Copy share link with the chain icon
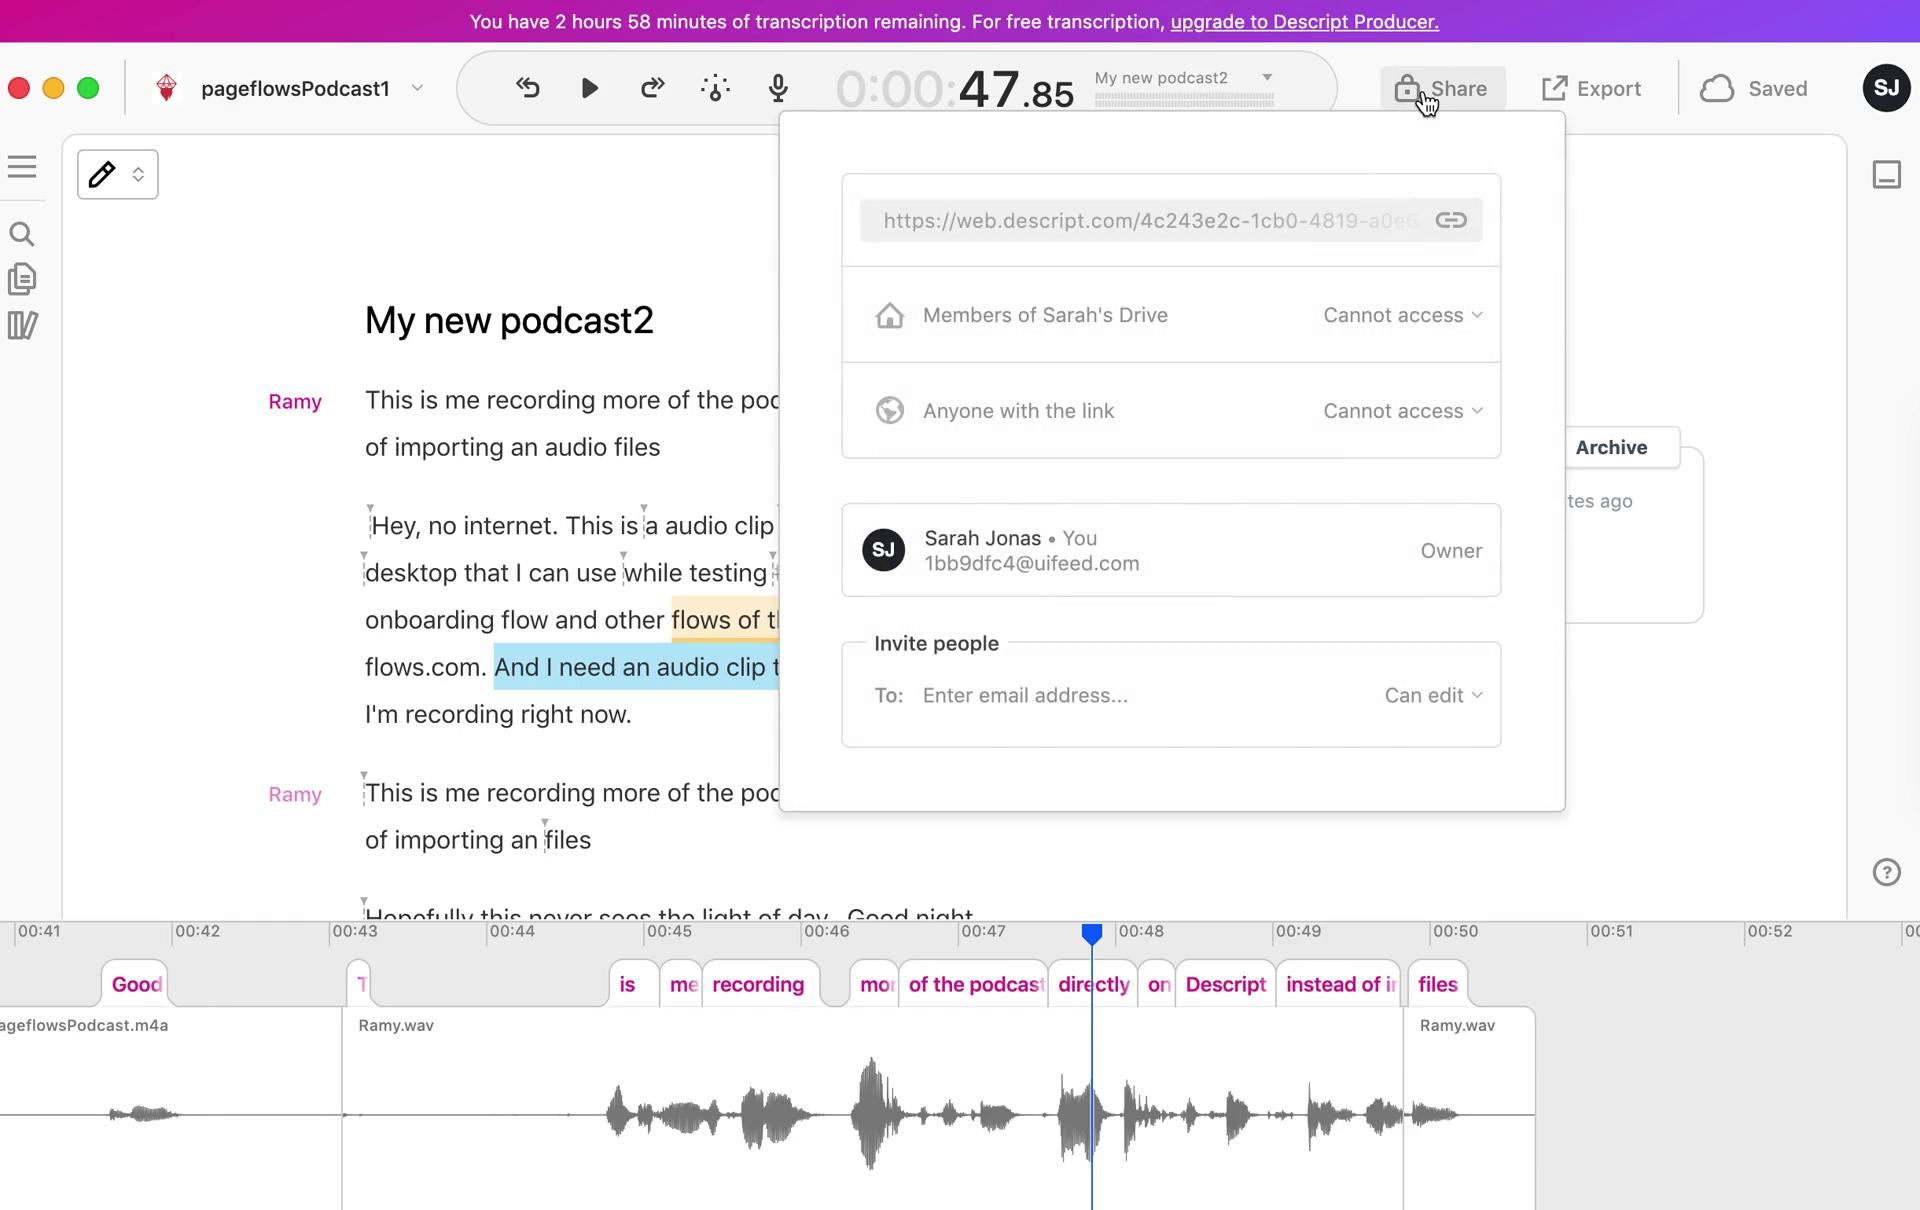 click(1451, 220)
